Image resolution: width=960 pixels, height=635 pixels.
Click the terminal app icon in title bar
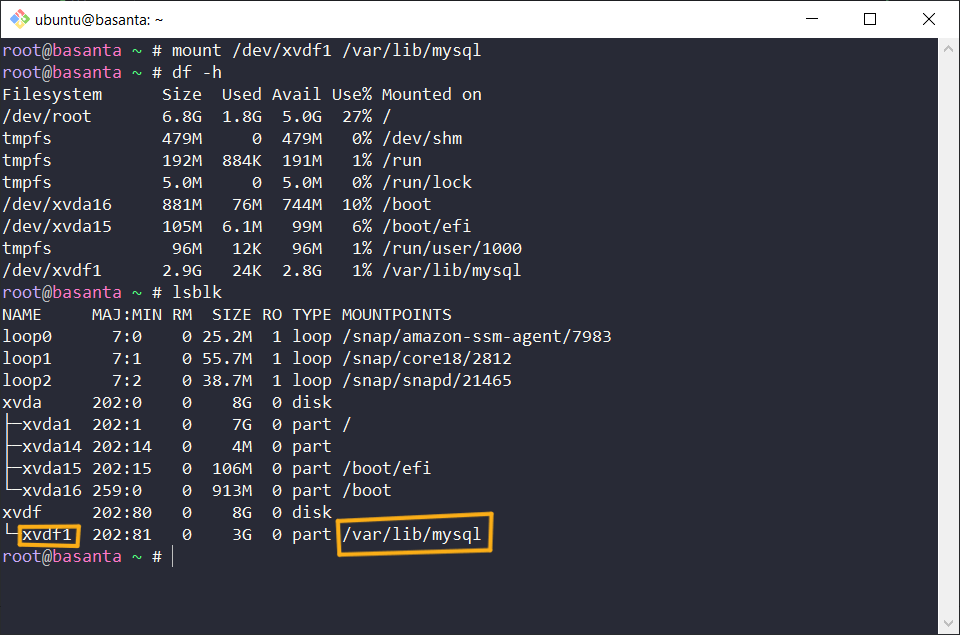[x=16, y=19]
